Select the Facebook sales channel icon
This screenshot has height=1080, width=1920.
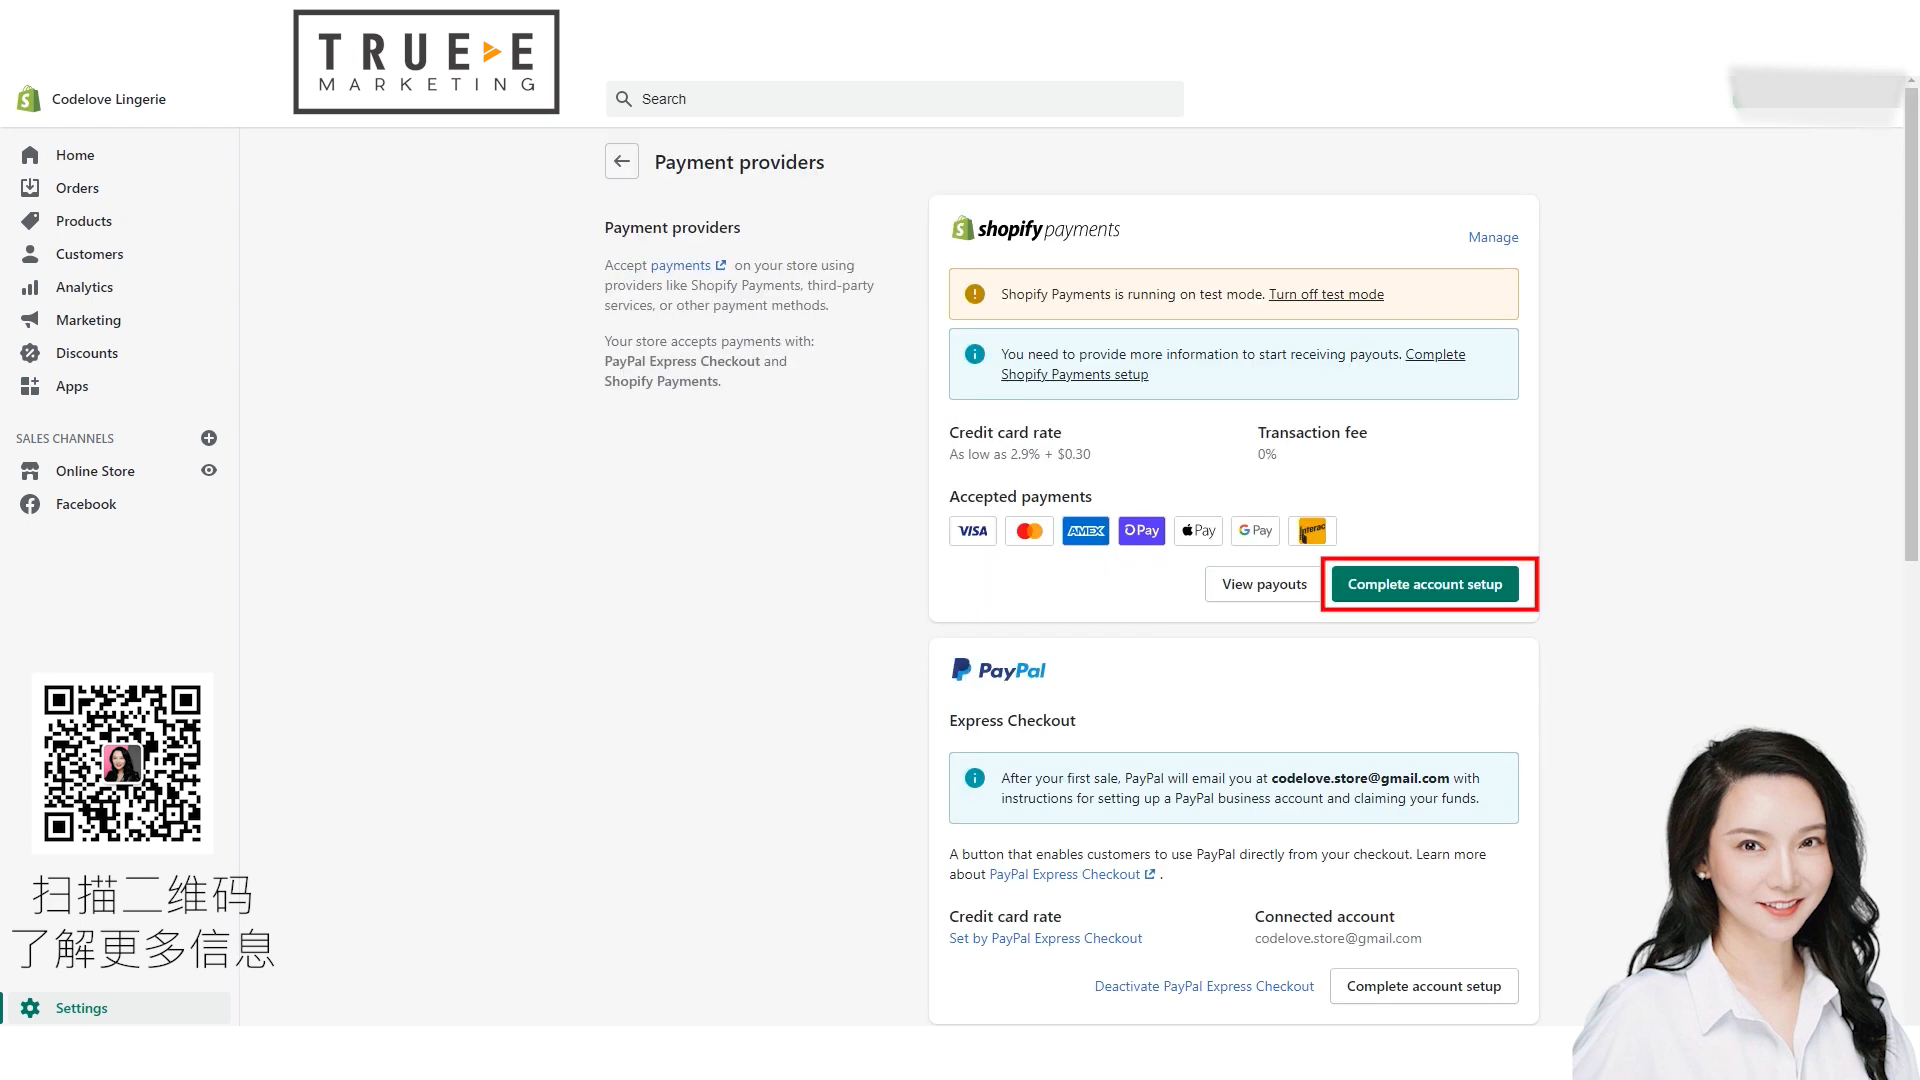click(31, 504)
